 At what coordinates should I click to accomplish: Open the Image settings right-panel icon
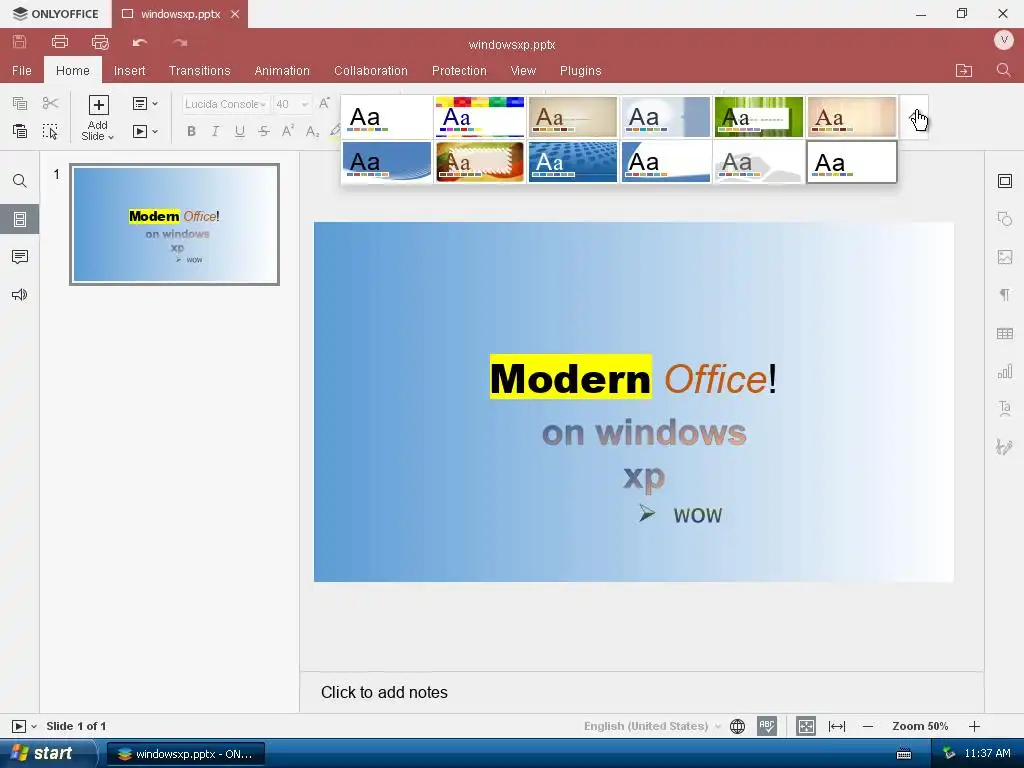1005,257
